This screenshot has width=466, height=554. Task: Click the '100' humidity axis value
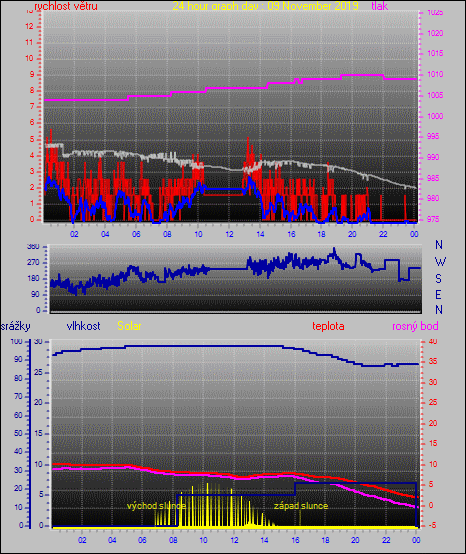click(17, 342)
